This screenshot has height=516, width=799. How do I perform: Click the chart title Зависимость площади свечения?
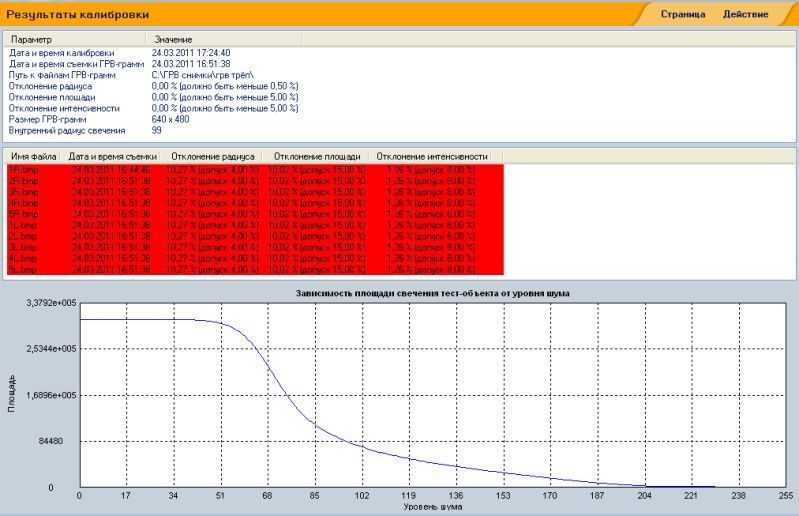[x=433, y=293]
